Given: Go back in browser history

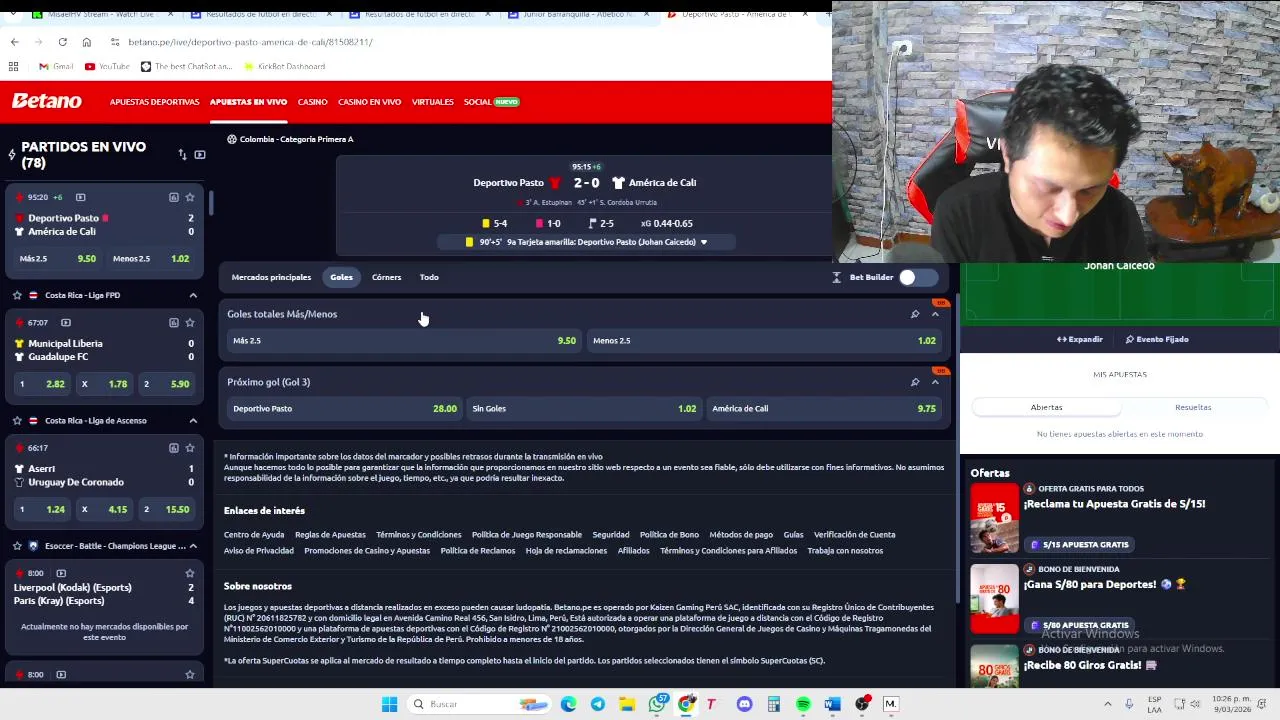Looking at the screenshot, I should tap(14, 42).
